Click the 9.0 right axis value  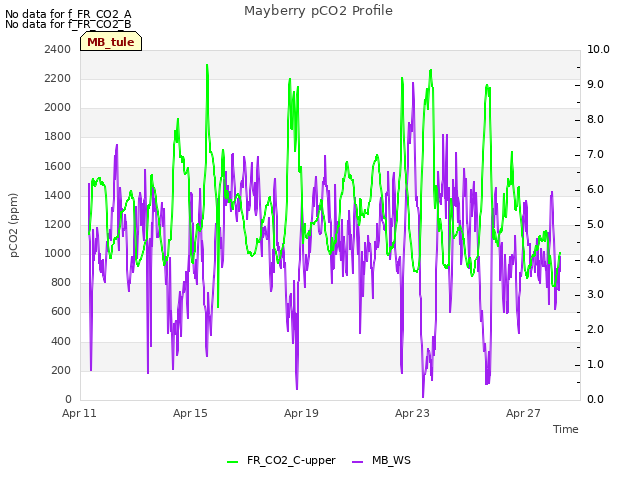(x=595, y=84)
